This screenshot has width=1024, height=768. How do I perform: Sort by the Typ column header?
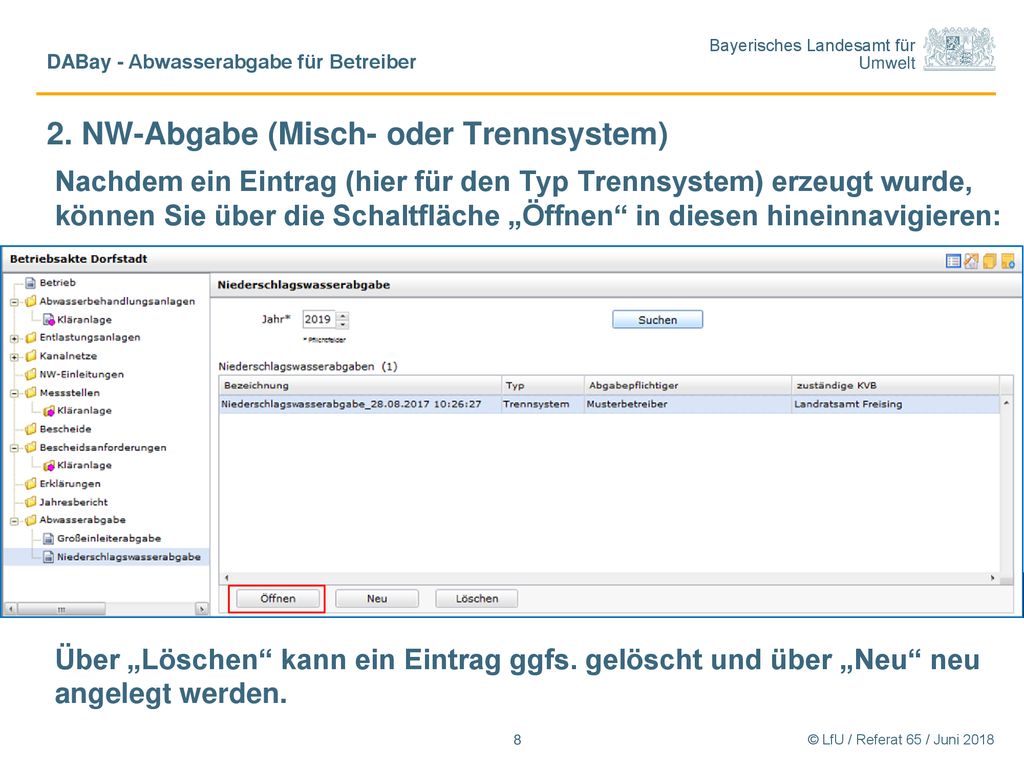pyautogui.click(x=543, y=385)
